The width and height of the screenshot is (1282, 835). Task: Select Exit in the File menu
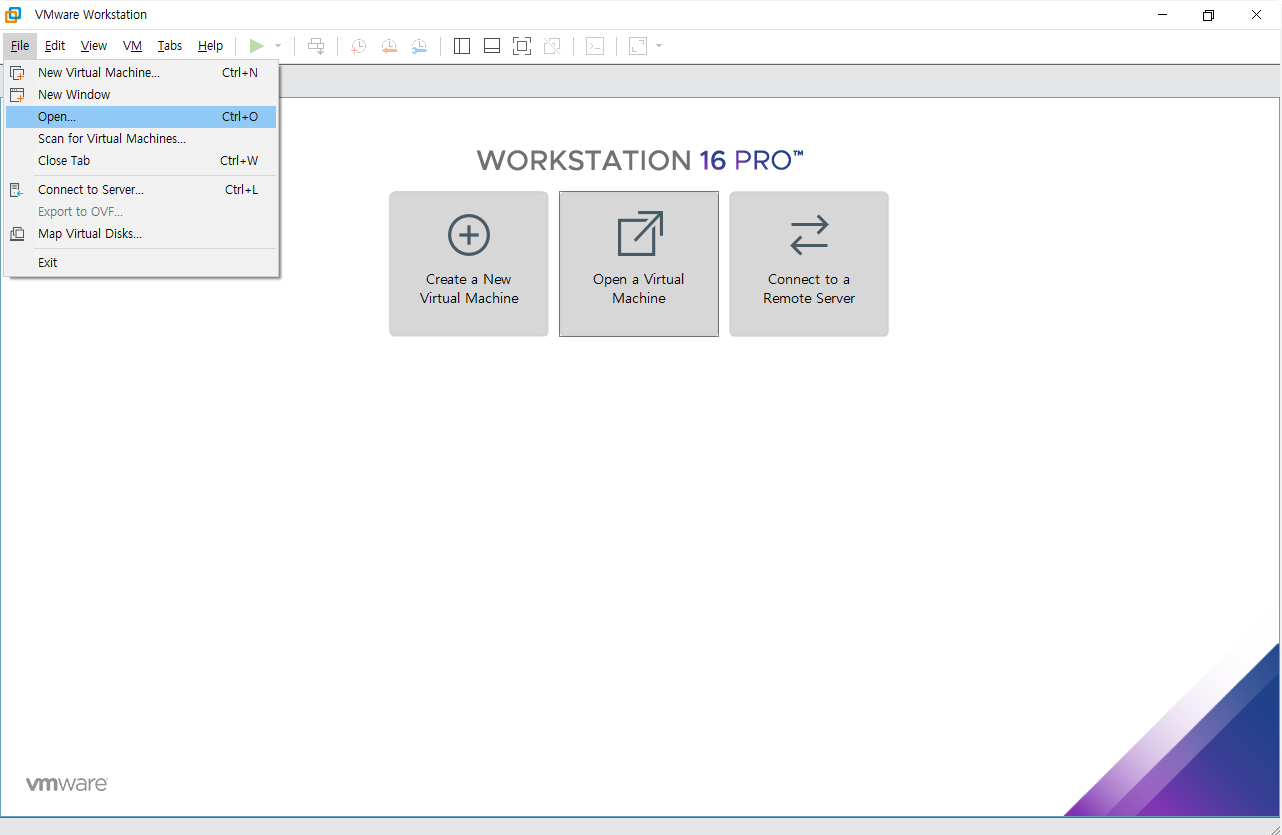141,263
